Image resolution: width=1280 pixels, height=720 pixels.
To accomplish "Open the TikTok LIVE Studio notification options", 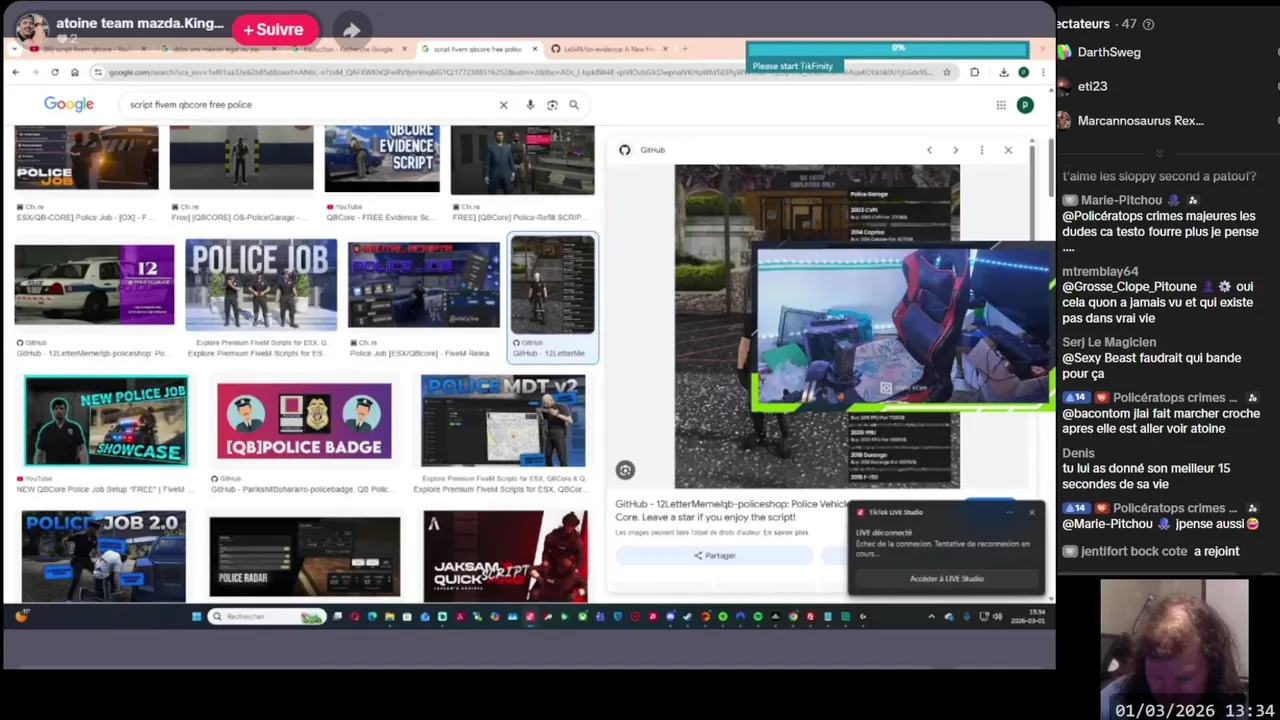I will pos(1010,512).
